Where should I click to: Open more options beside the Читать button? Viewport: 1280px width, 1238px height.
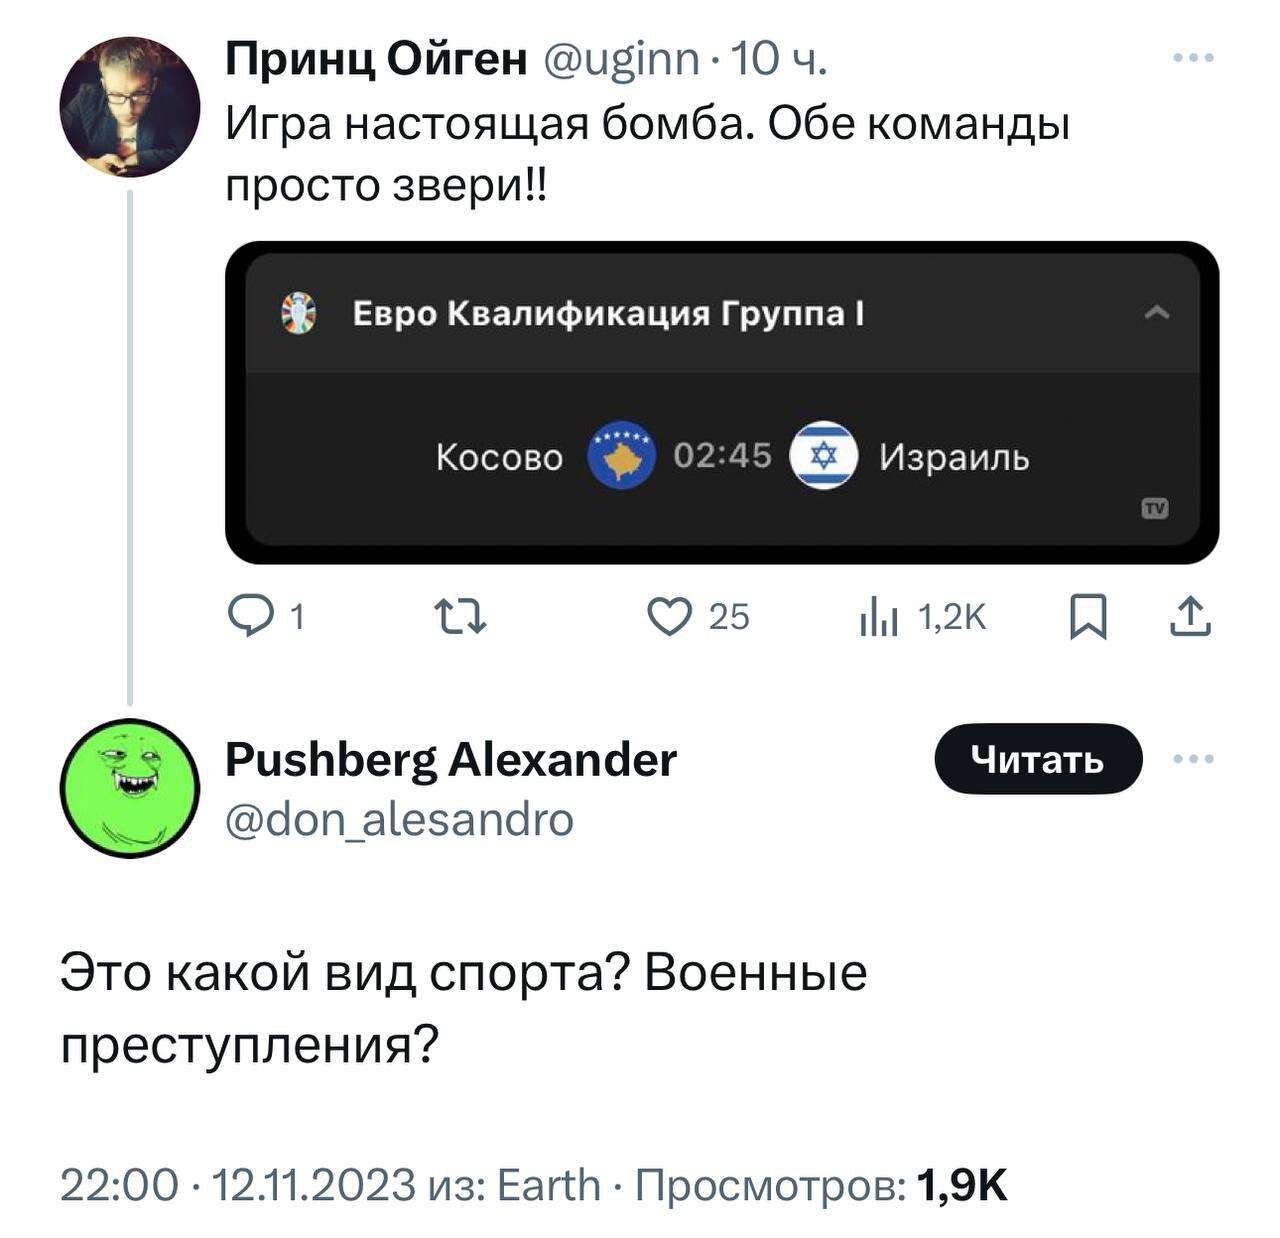(1194, 759)
